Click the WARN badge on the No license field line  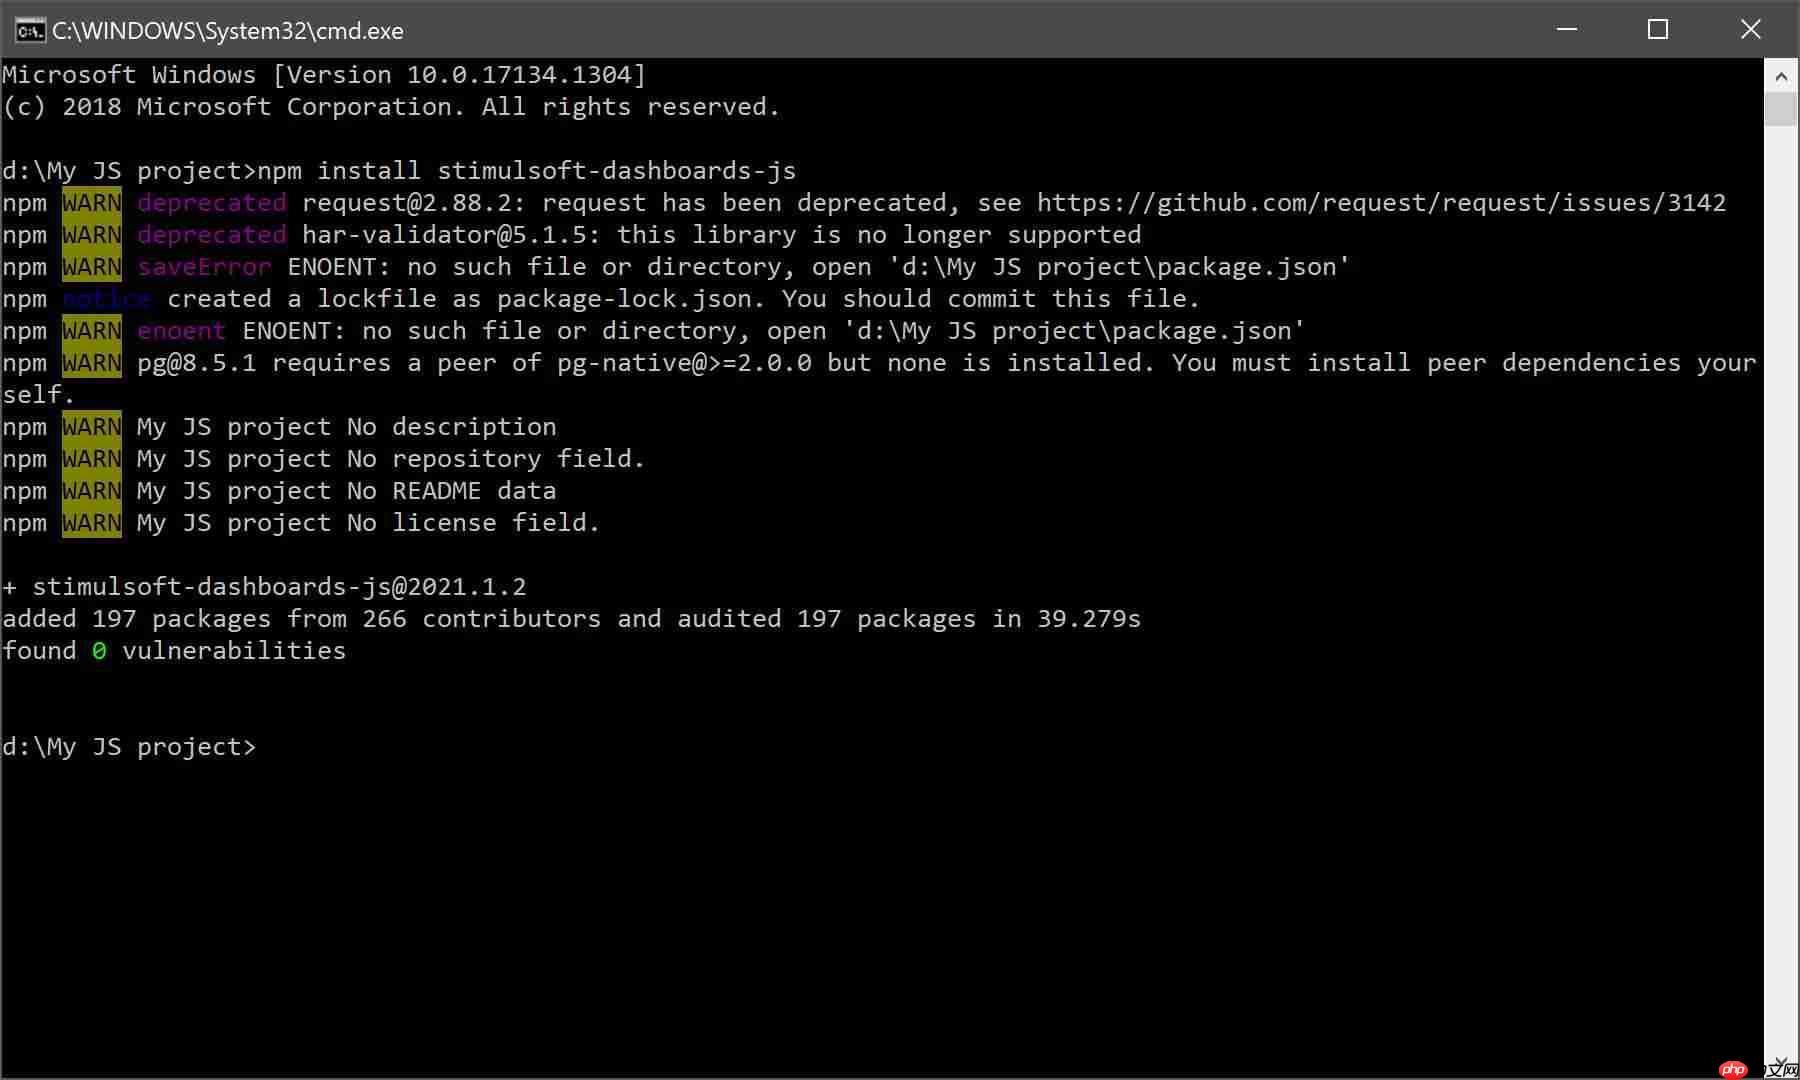coord(92,523)
